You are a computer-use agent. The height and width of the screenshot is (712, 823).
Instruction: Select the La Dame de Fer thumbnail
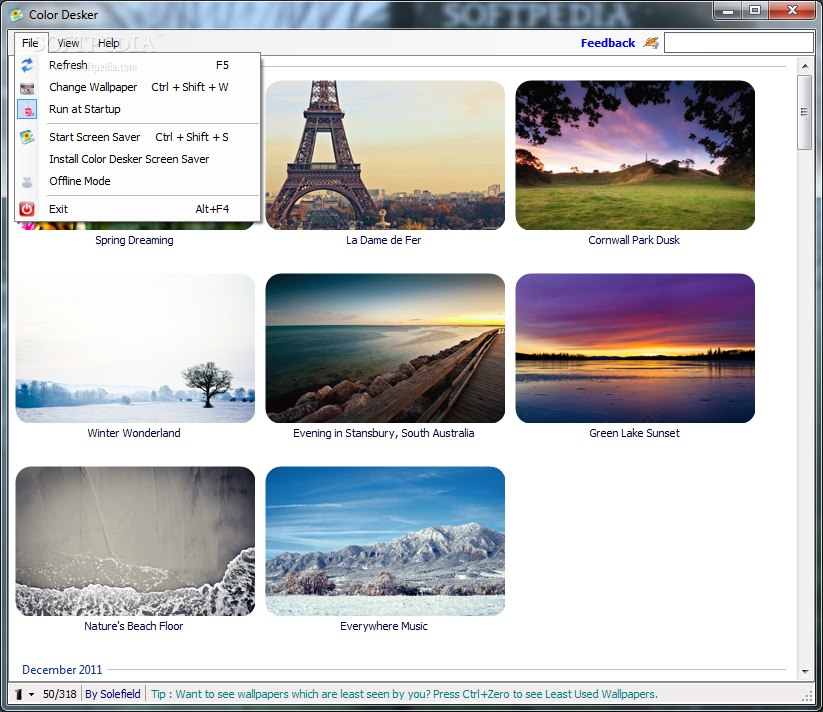385,155
